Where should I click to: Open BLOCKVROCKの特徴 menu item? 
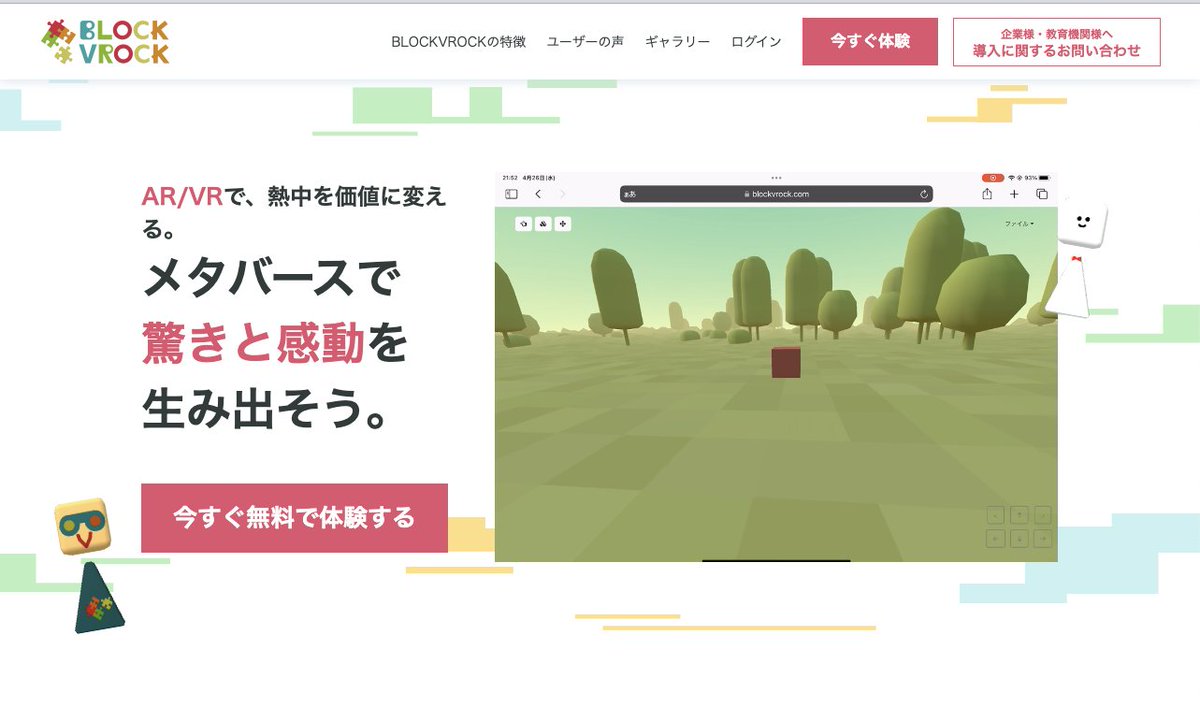point(459,42)
